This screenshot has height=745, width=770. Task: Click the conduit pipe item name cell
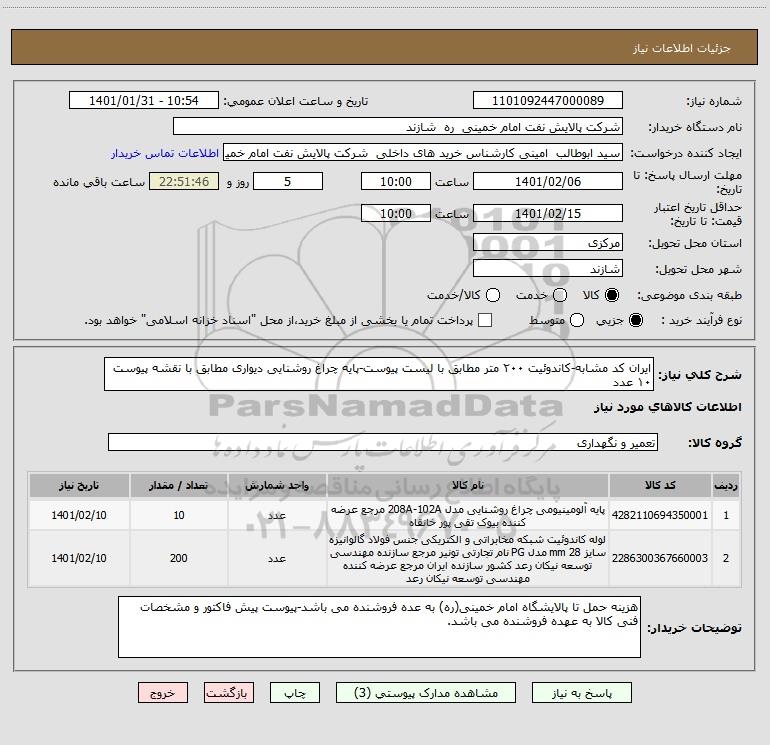click(468, 558)
